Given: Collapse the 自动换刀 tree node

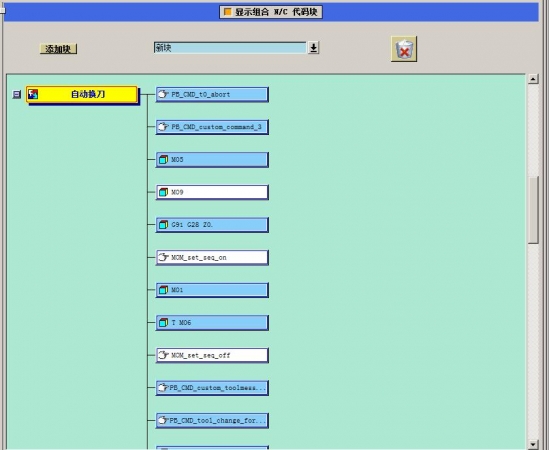Looking at the screenshot, I should point(16,94).
